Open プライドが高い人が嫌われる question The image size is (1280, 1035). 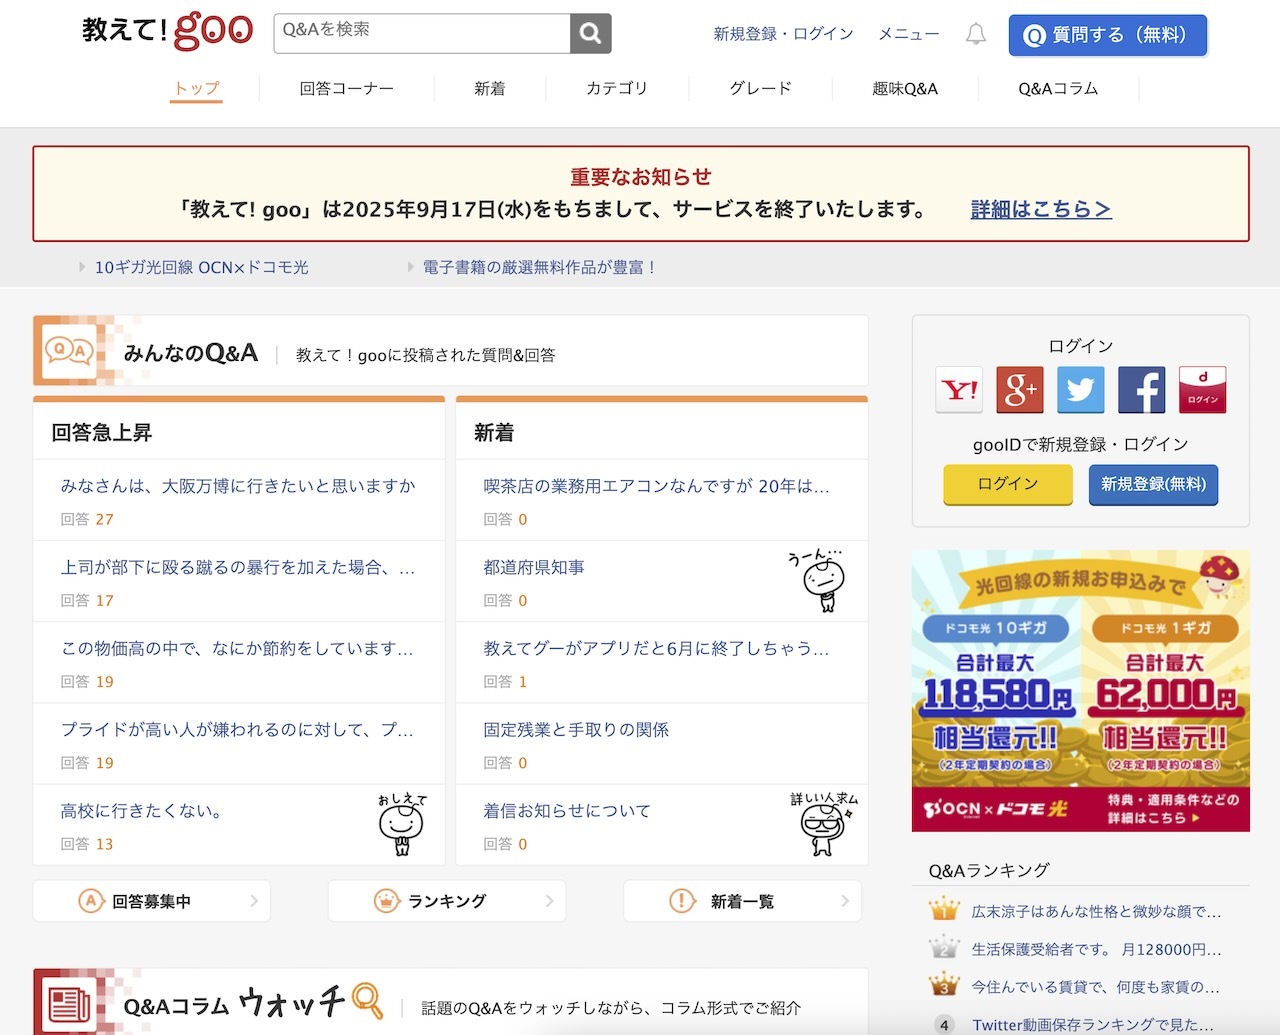tap(238, 729)
